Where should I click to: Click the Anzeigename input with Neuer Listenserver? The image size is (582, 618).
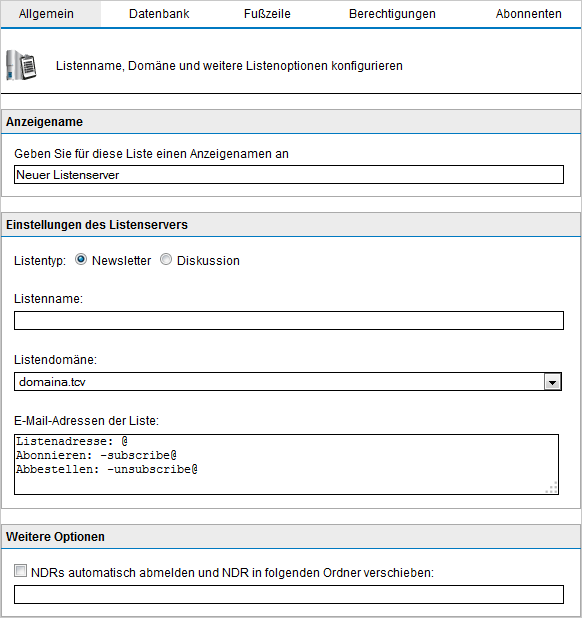click(x=289, y=175)
